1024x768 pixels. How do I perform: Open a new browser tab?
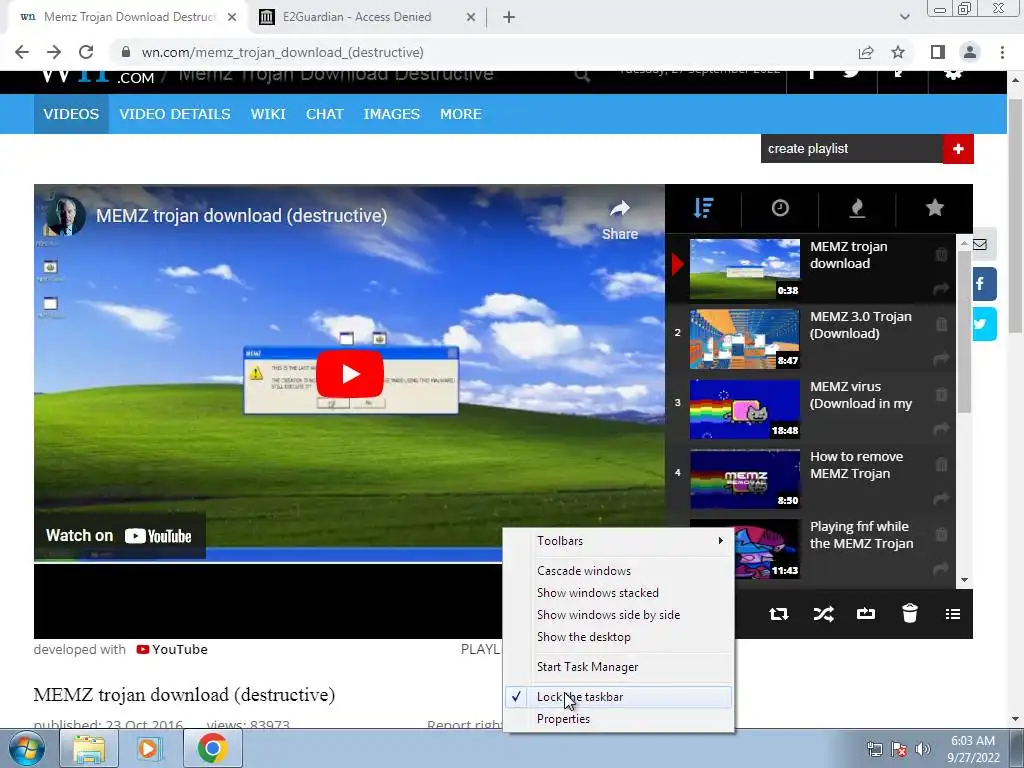pos(509,18)
